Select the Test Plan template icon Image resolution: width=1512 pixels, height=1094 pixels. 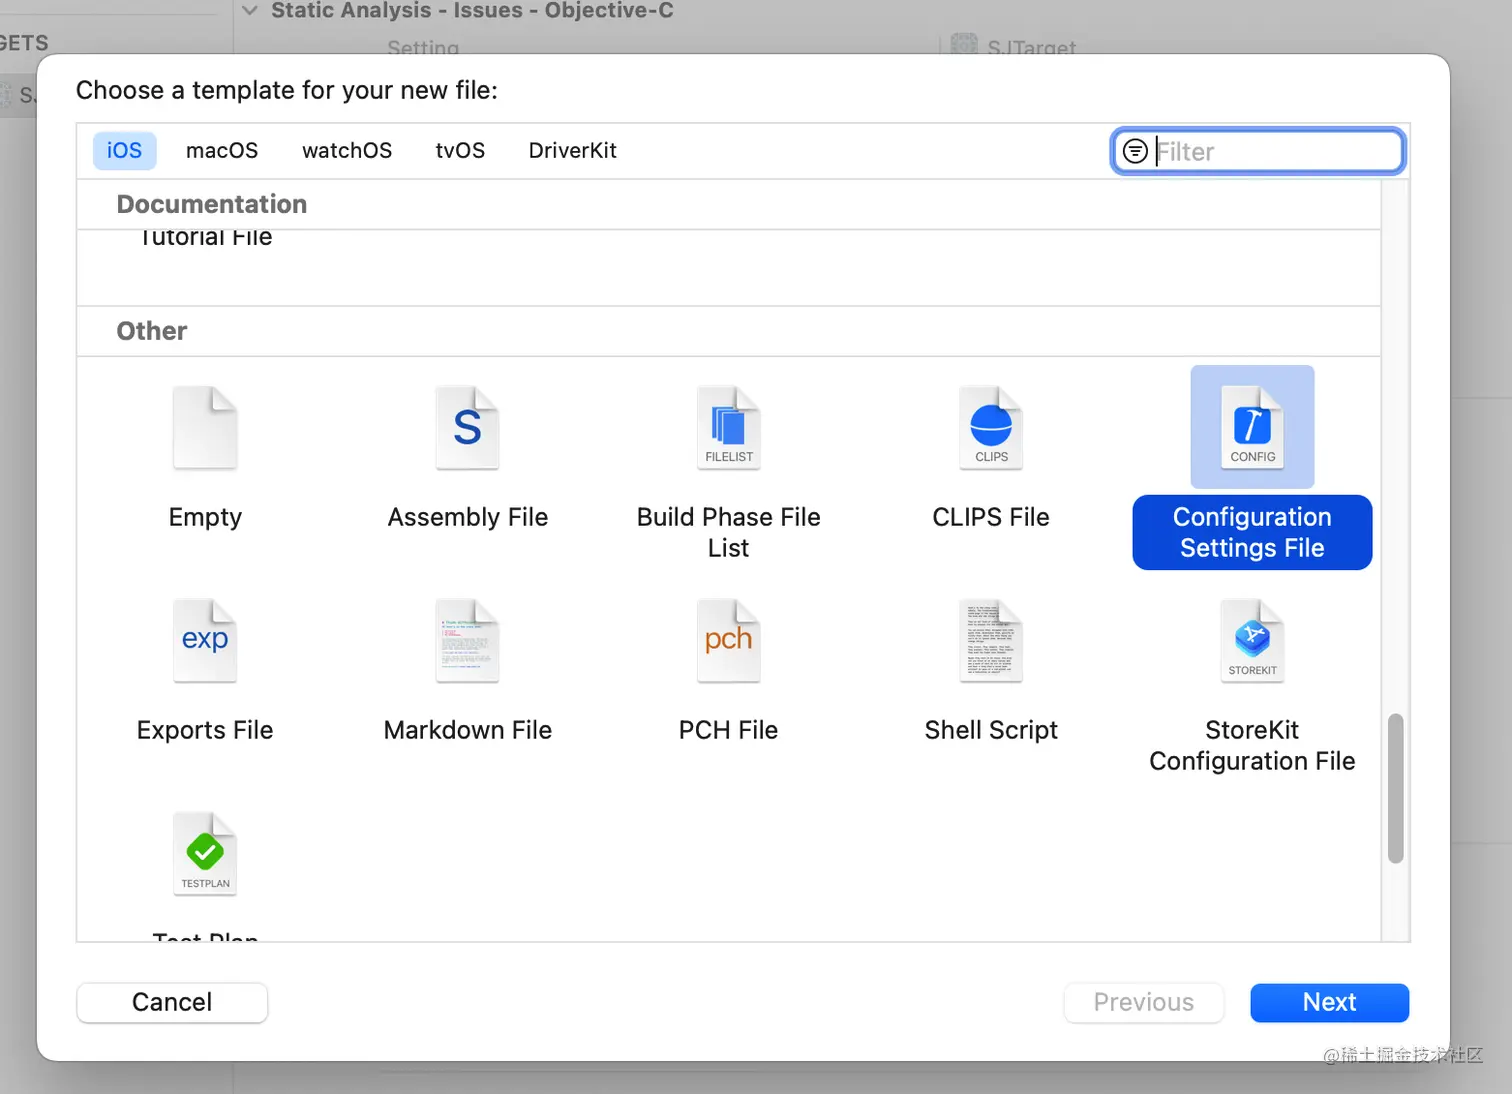205,854
